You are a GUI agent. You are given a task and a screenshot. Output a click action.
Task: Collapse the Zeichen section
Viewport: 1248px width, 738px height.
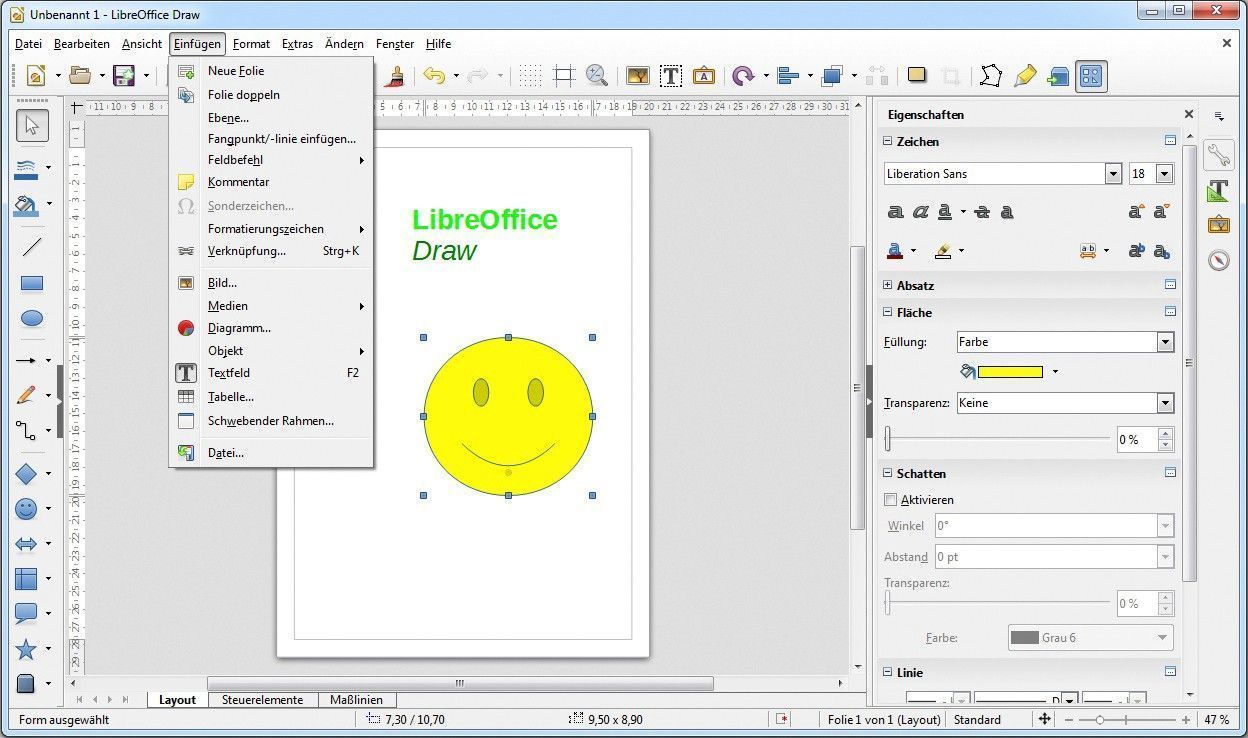tap(888, 142)
